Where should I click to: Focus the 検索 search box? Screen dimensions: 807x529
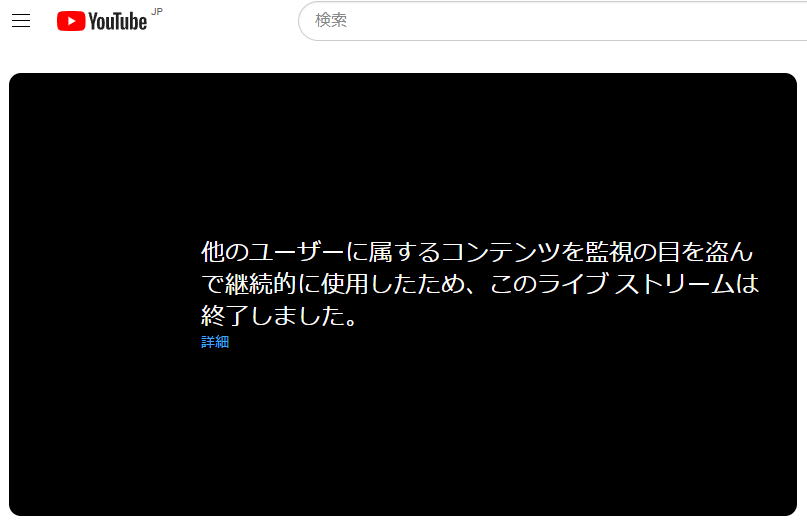click(x=553, y=21)
